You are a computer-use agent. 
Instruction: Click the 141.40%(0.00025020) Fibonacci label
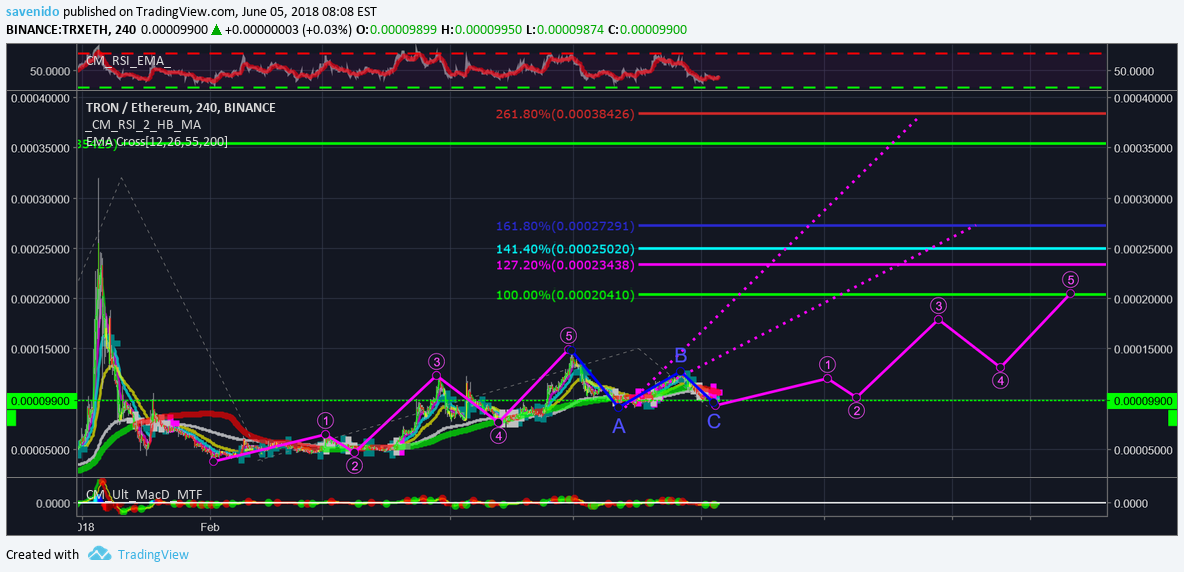coord(565,248)
